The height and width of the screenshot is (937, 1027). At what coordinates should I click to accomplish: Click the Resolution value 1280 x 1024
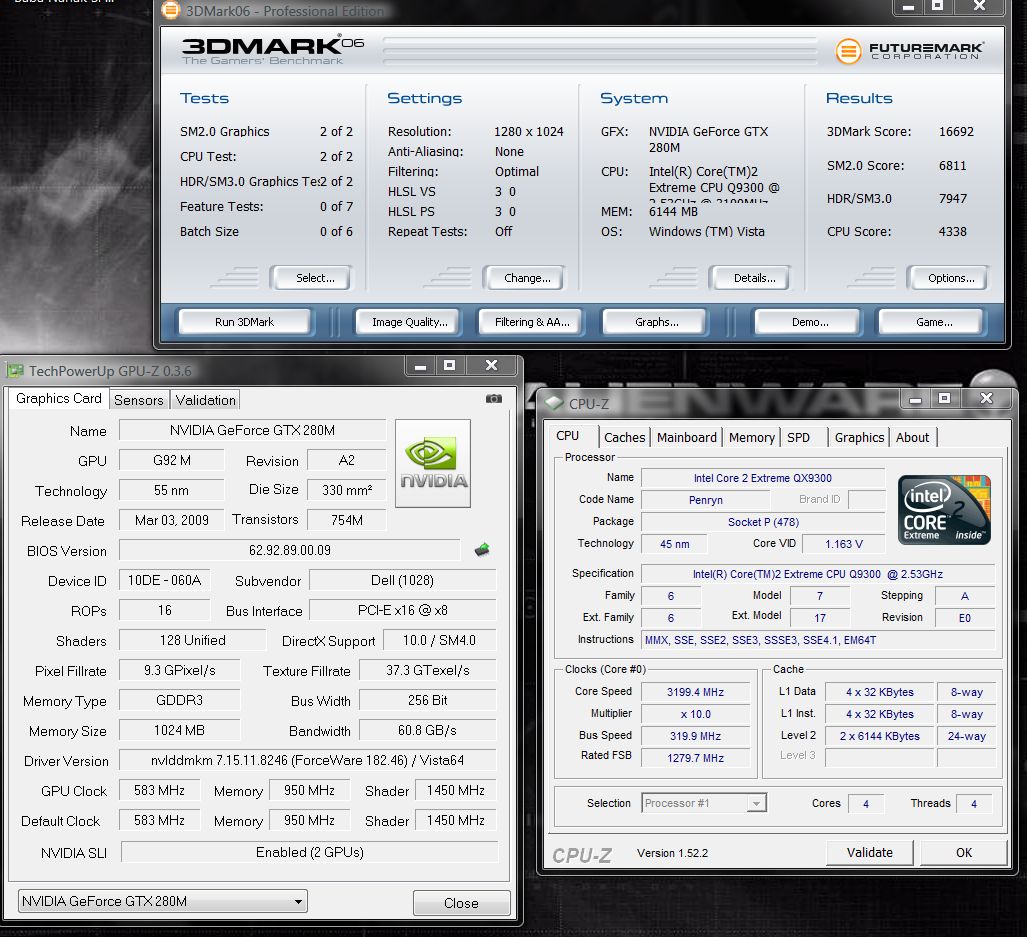(x=529, y=132)
